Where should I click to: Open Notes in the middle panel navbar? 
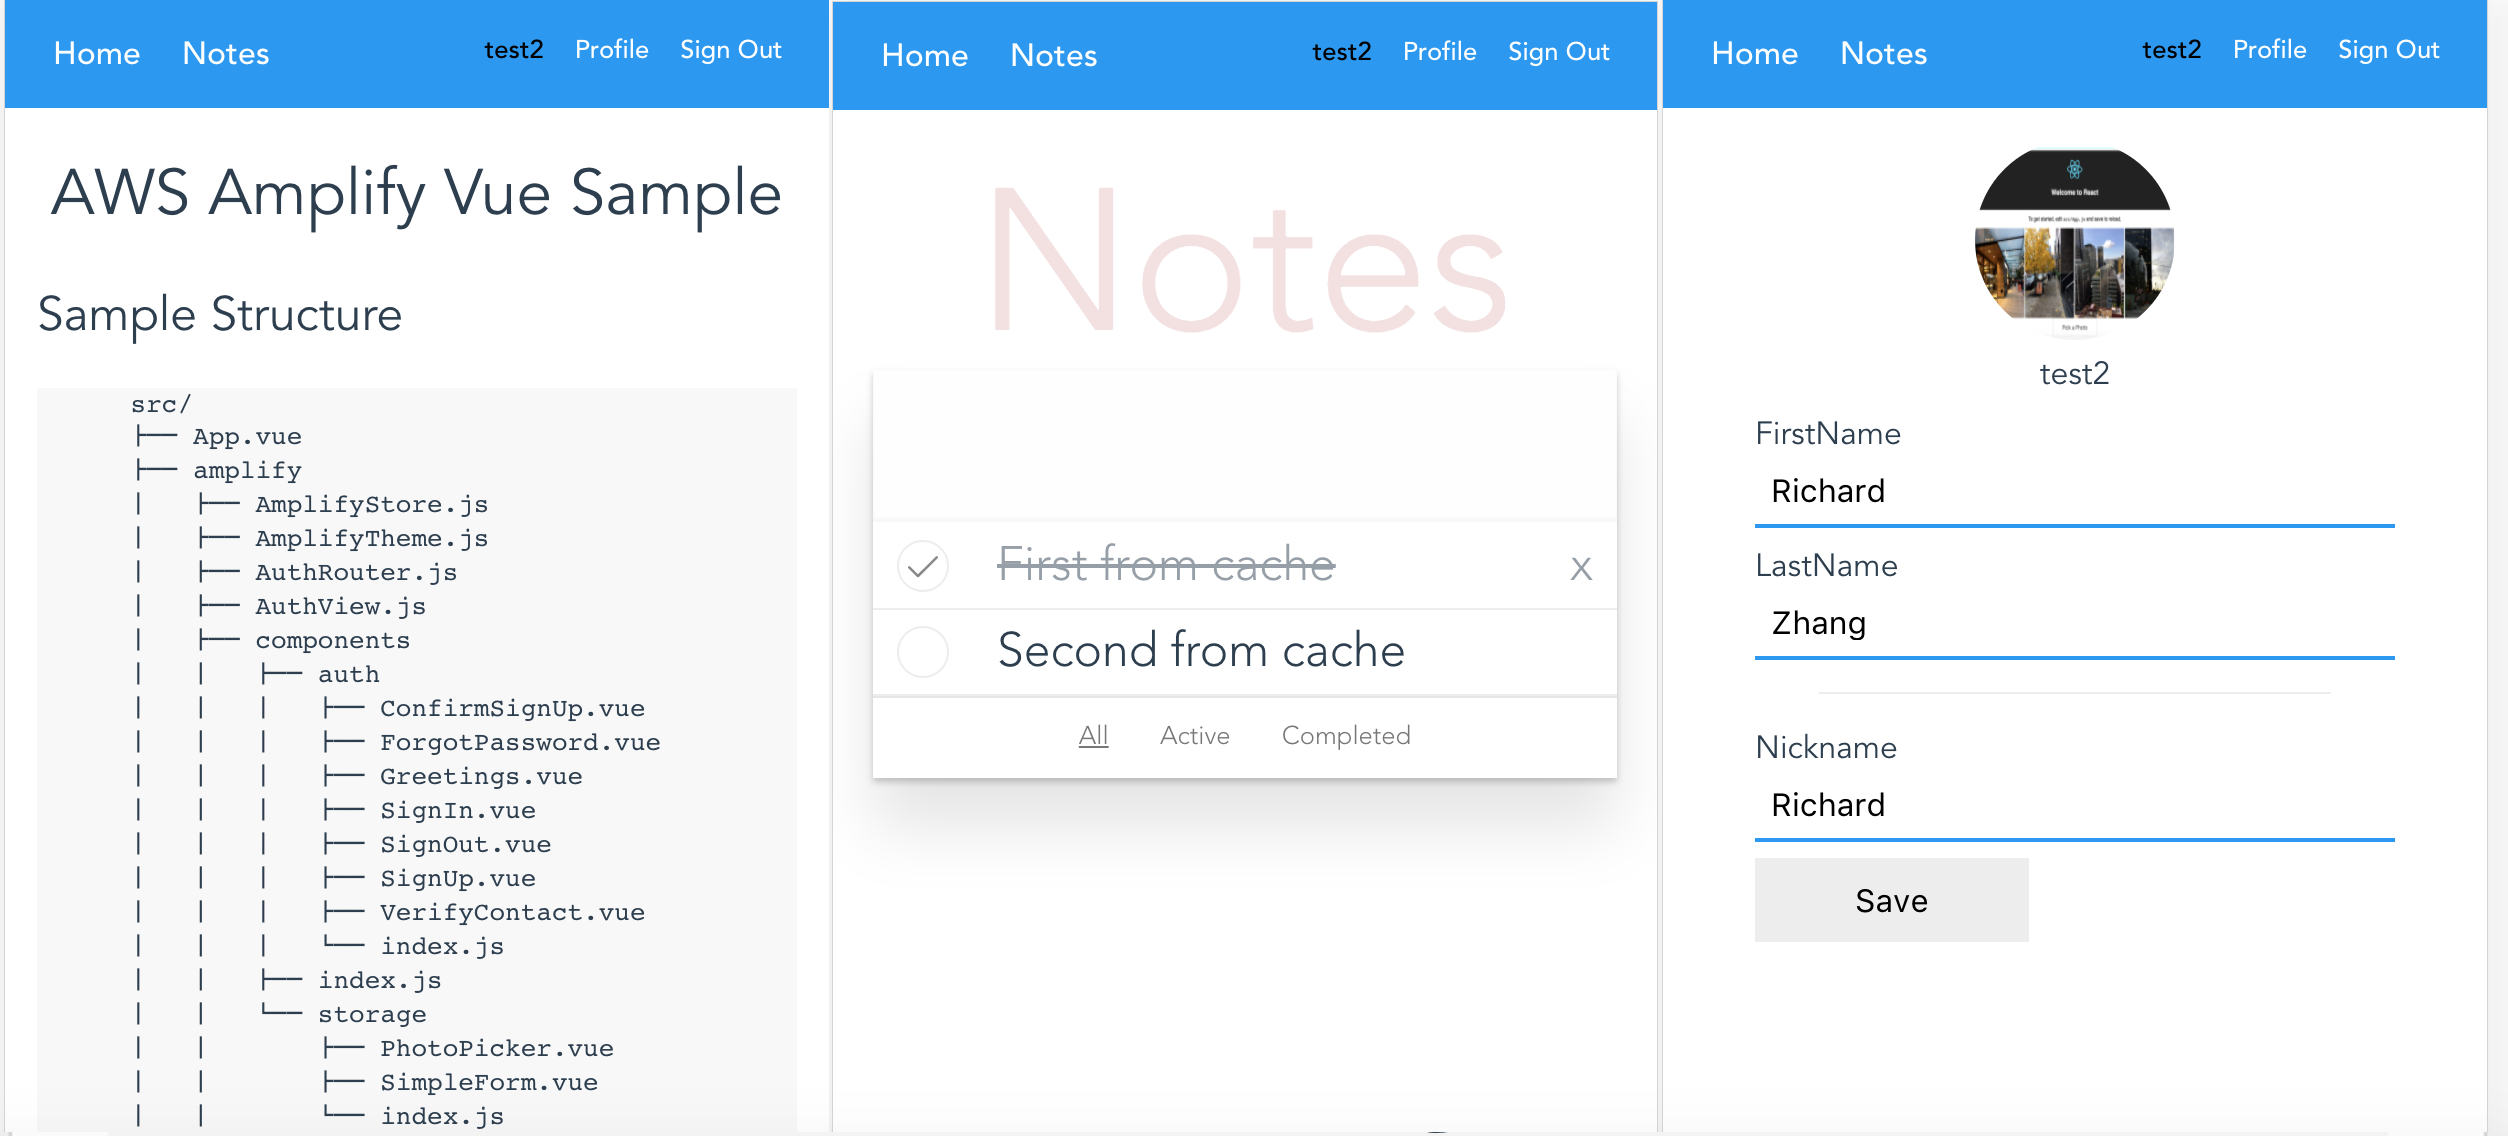coord(1053,56)
